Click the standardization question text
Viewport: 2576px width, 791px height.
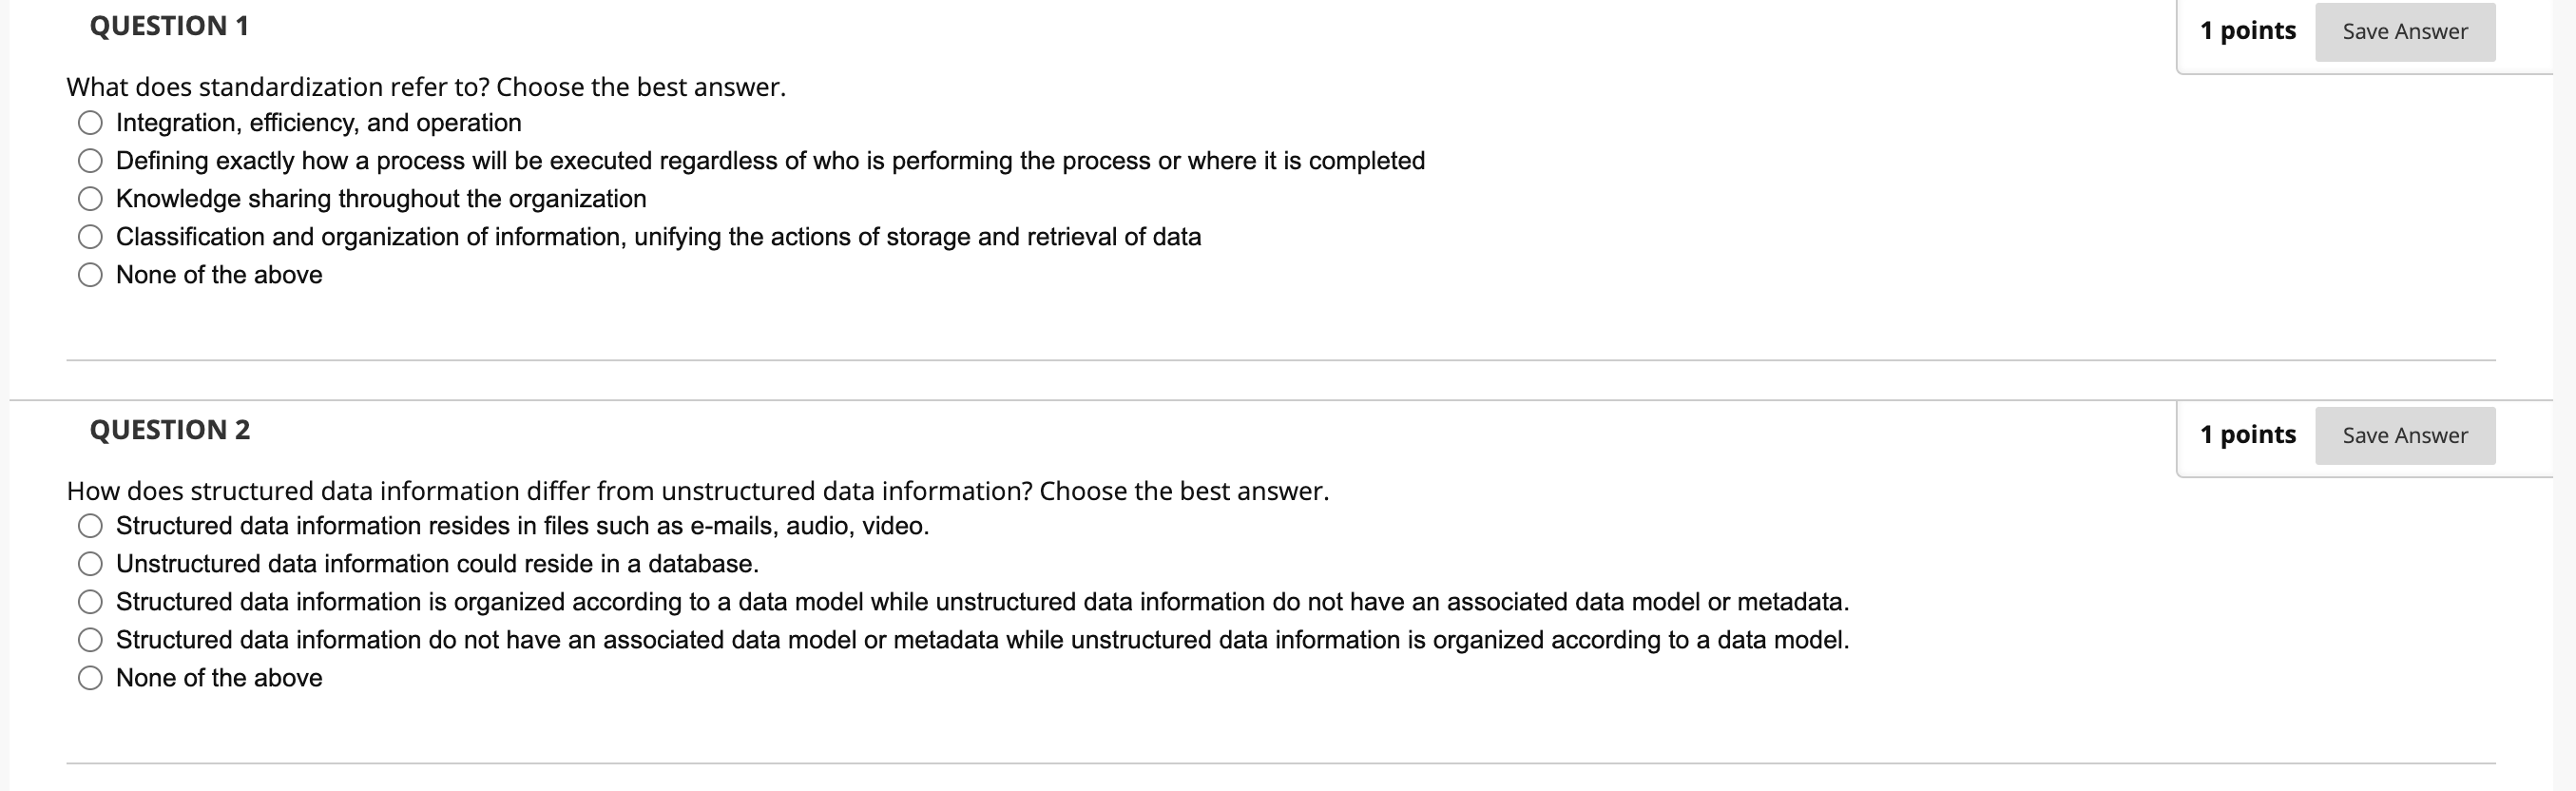(x=425, y=87)
